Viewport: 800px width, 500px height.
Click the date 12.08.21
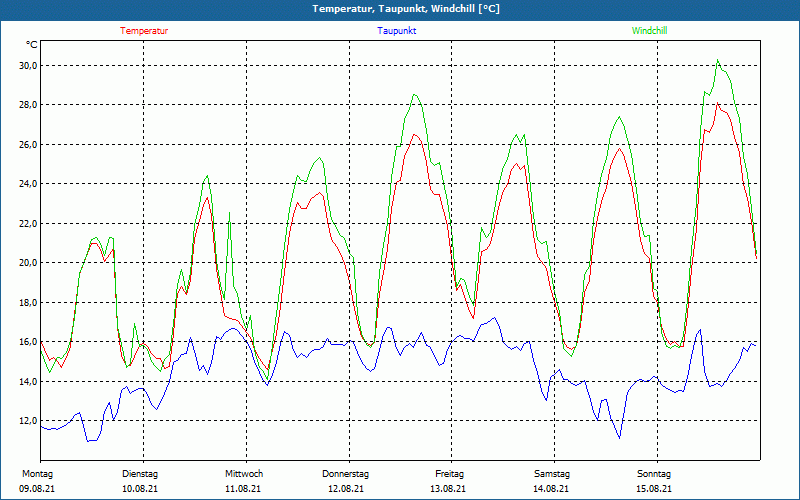[346, 489]
